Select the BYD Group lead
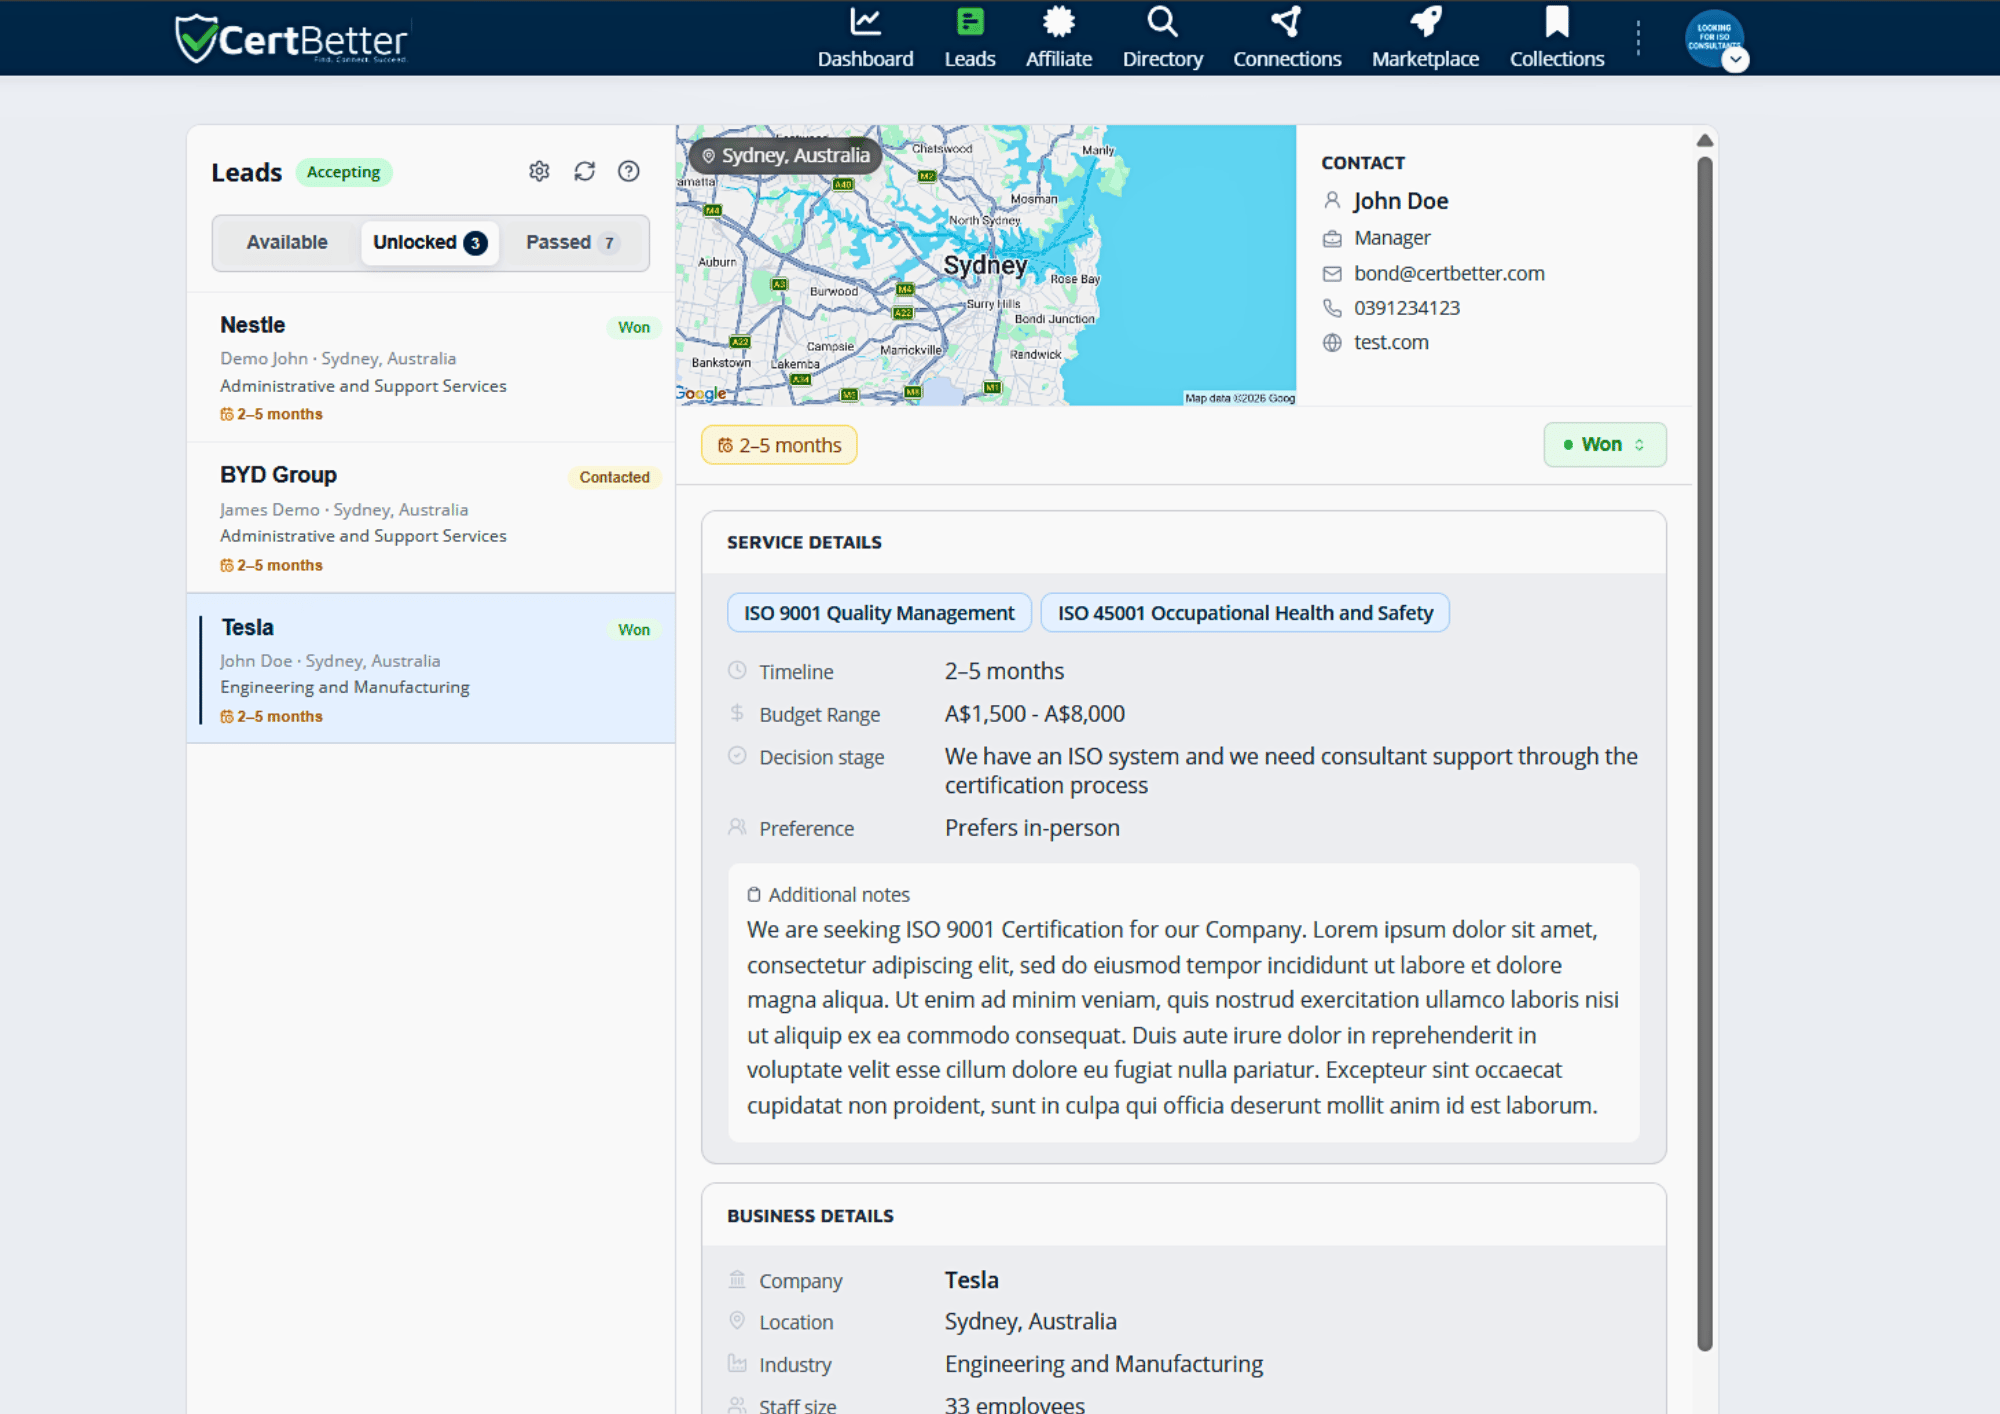The height and width of the screenshot is (1414, 2000). (431, 518)
